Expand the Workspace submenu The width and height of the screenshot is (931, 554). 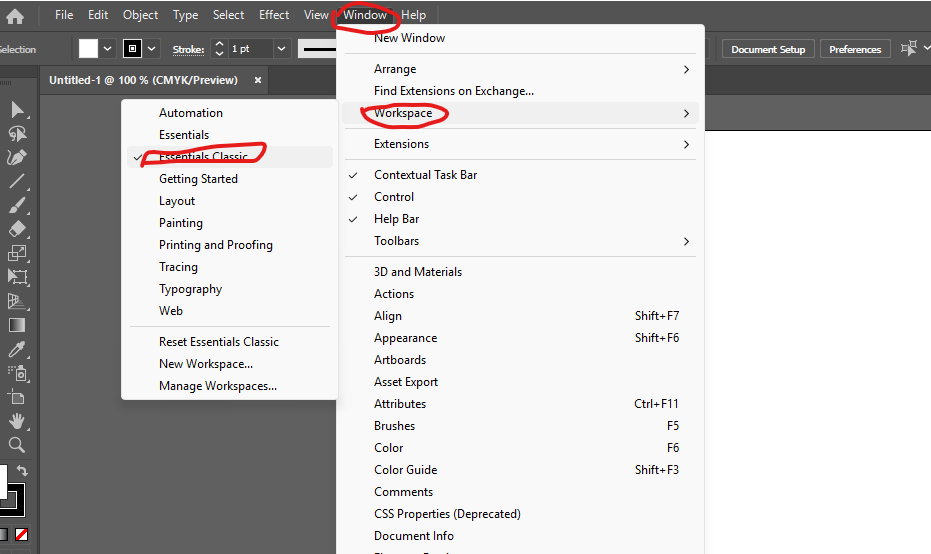click(520, 113)
